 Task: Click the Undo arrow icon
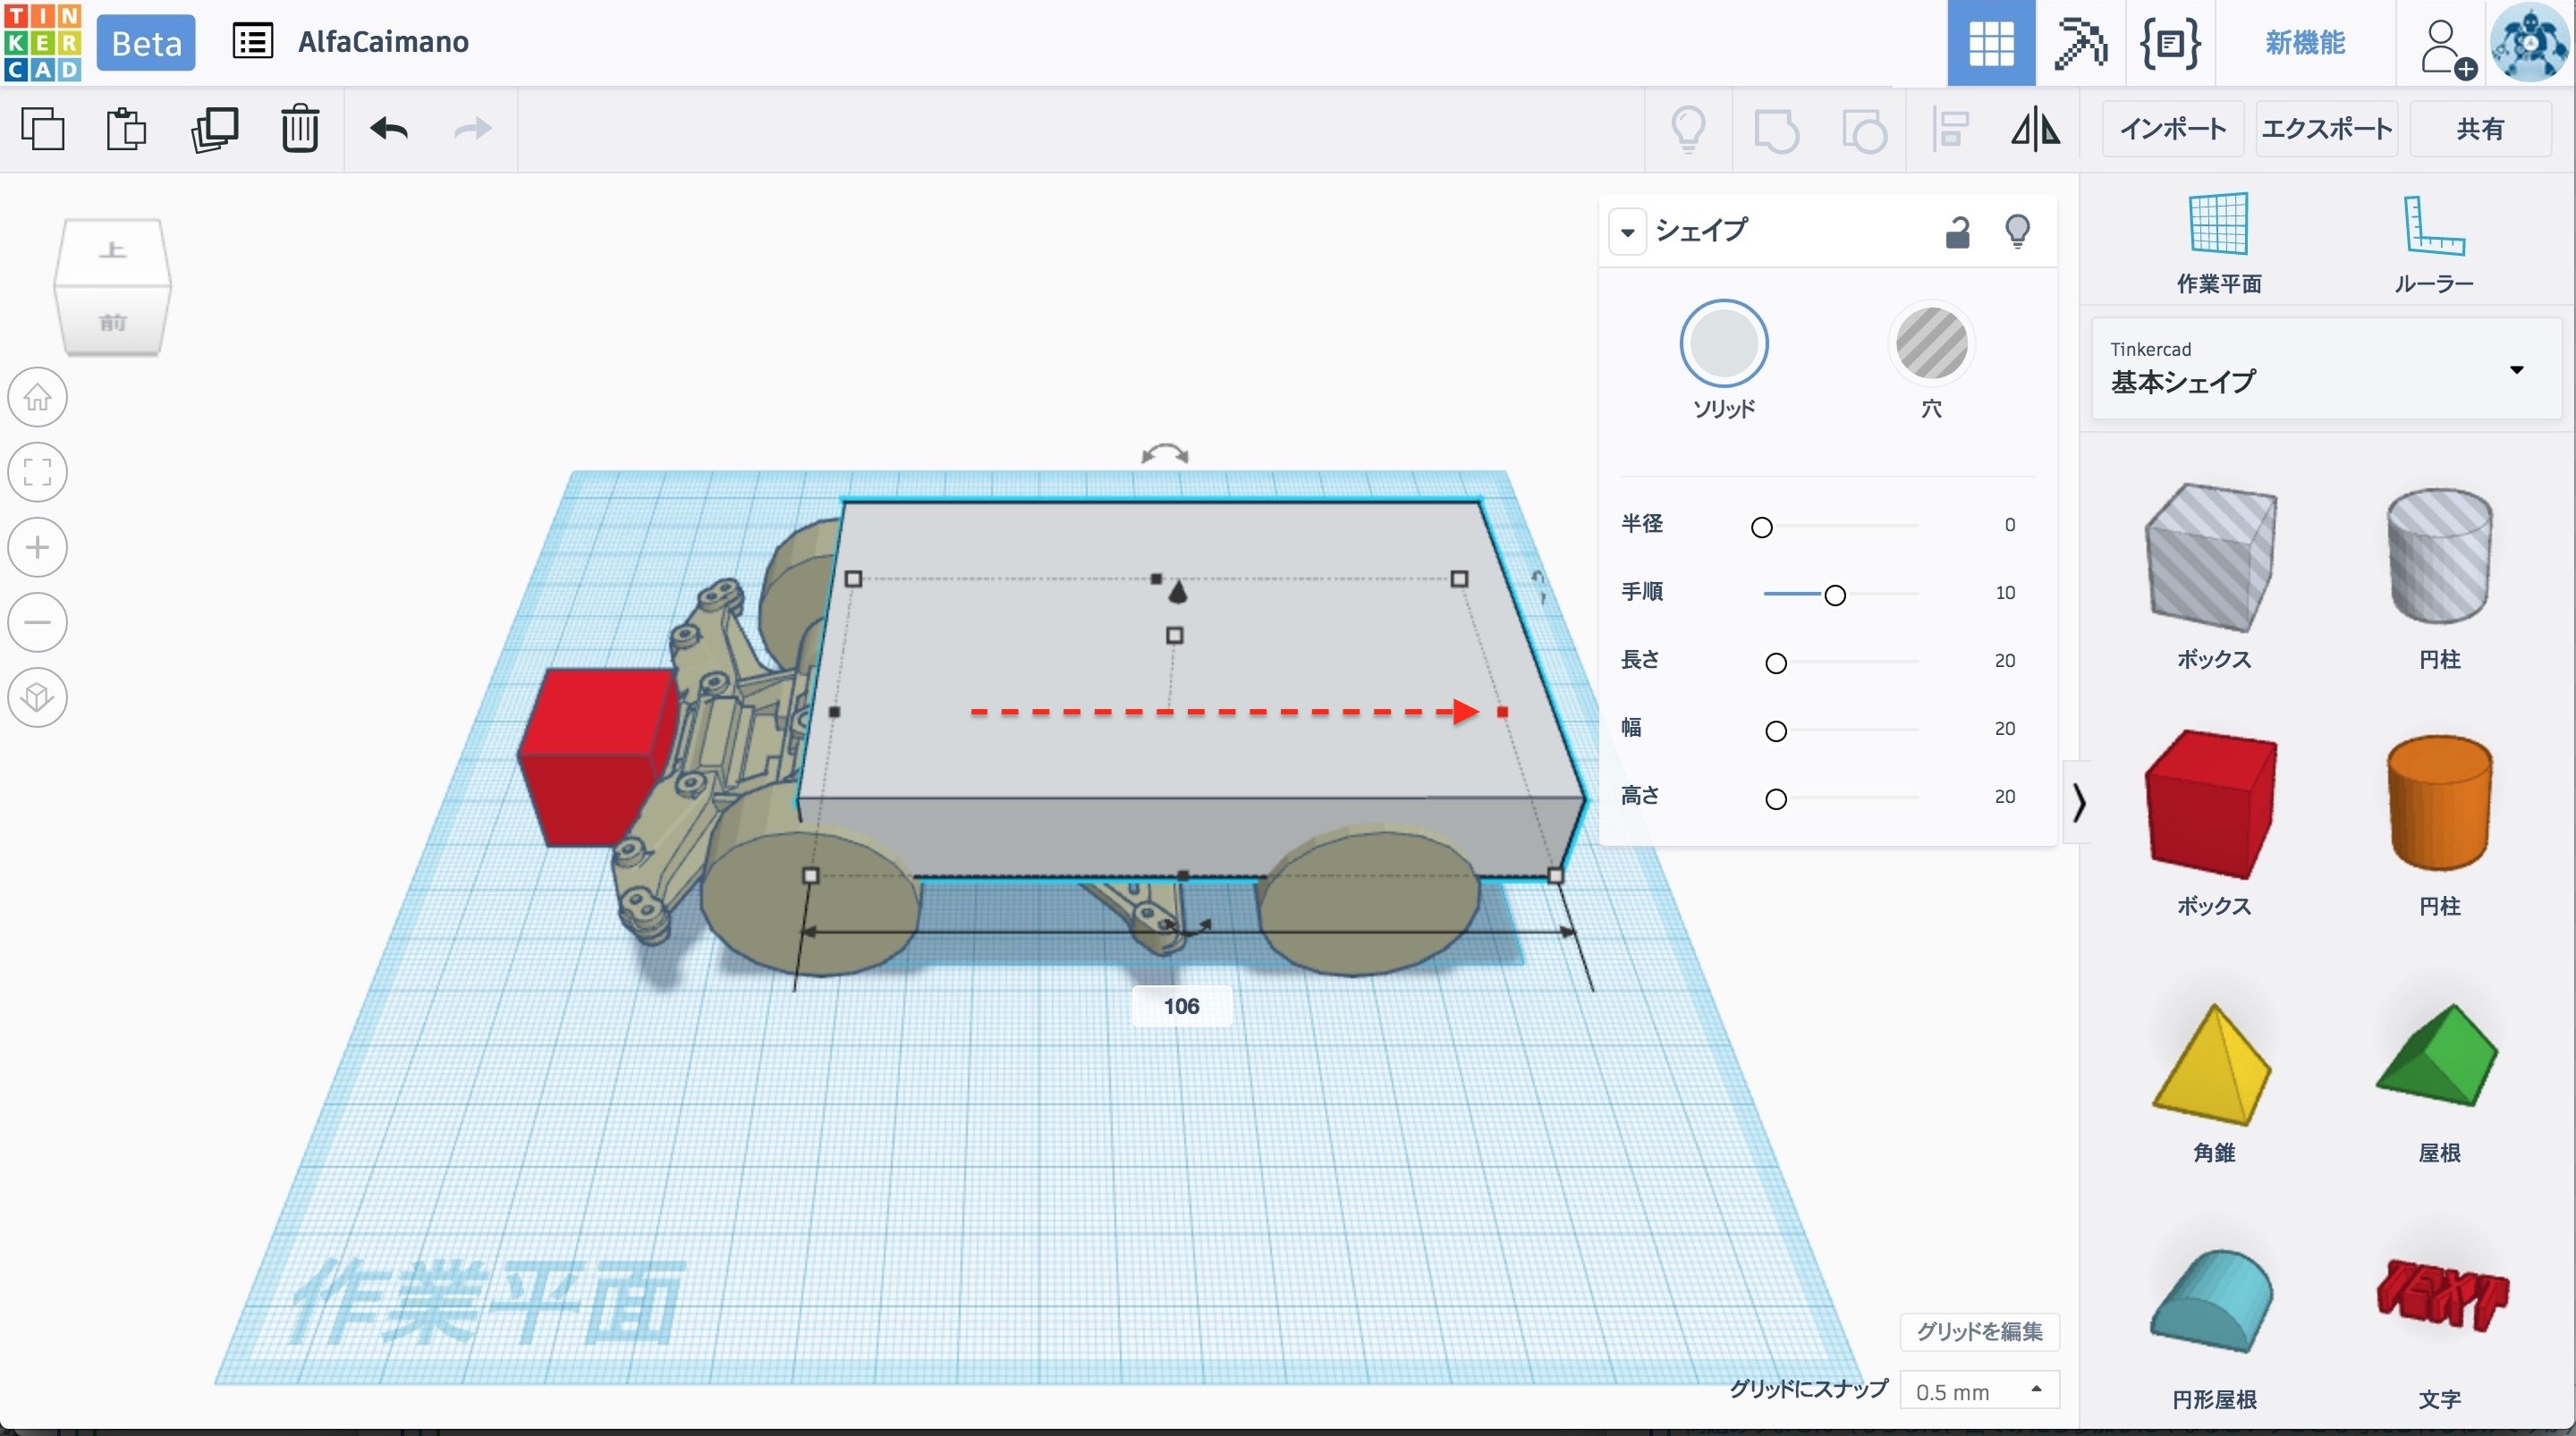pyautogui.click(x=389, y=129)
